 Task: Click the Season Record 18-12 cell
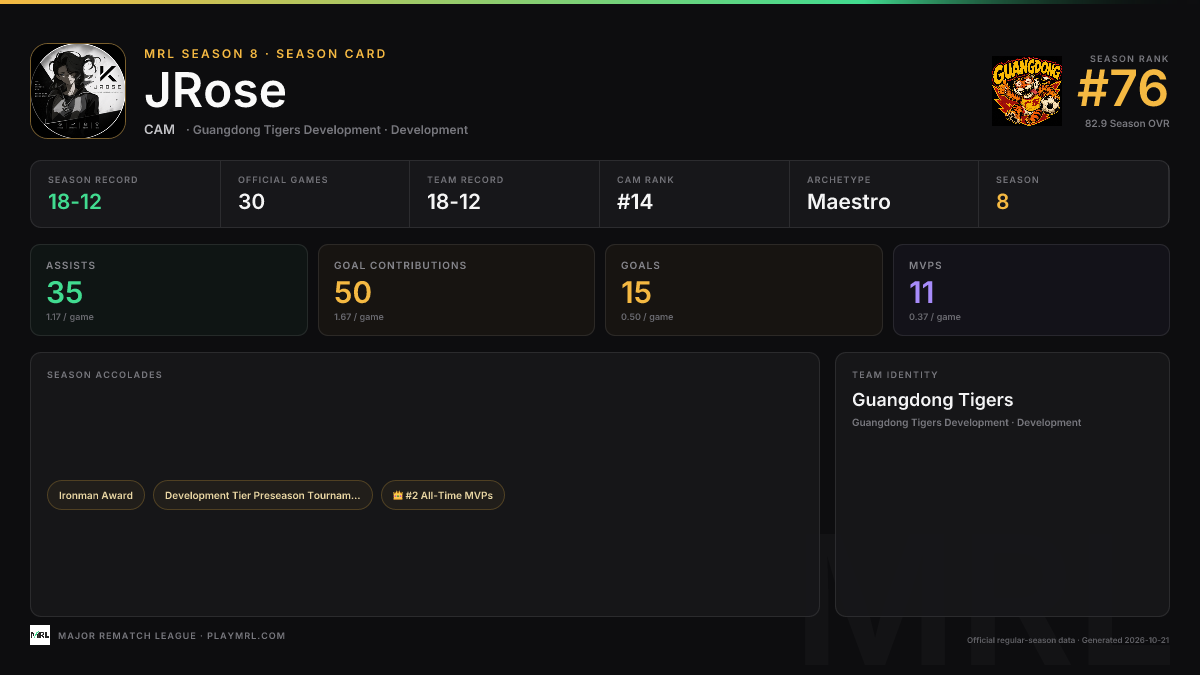[126, 194]
